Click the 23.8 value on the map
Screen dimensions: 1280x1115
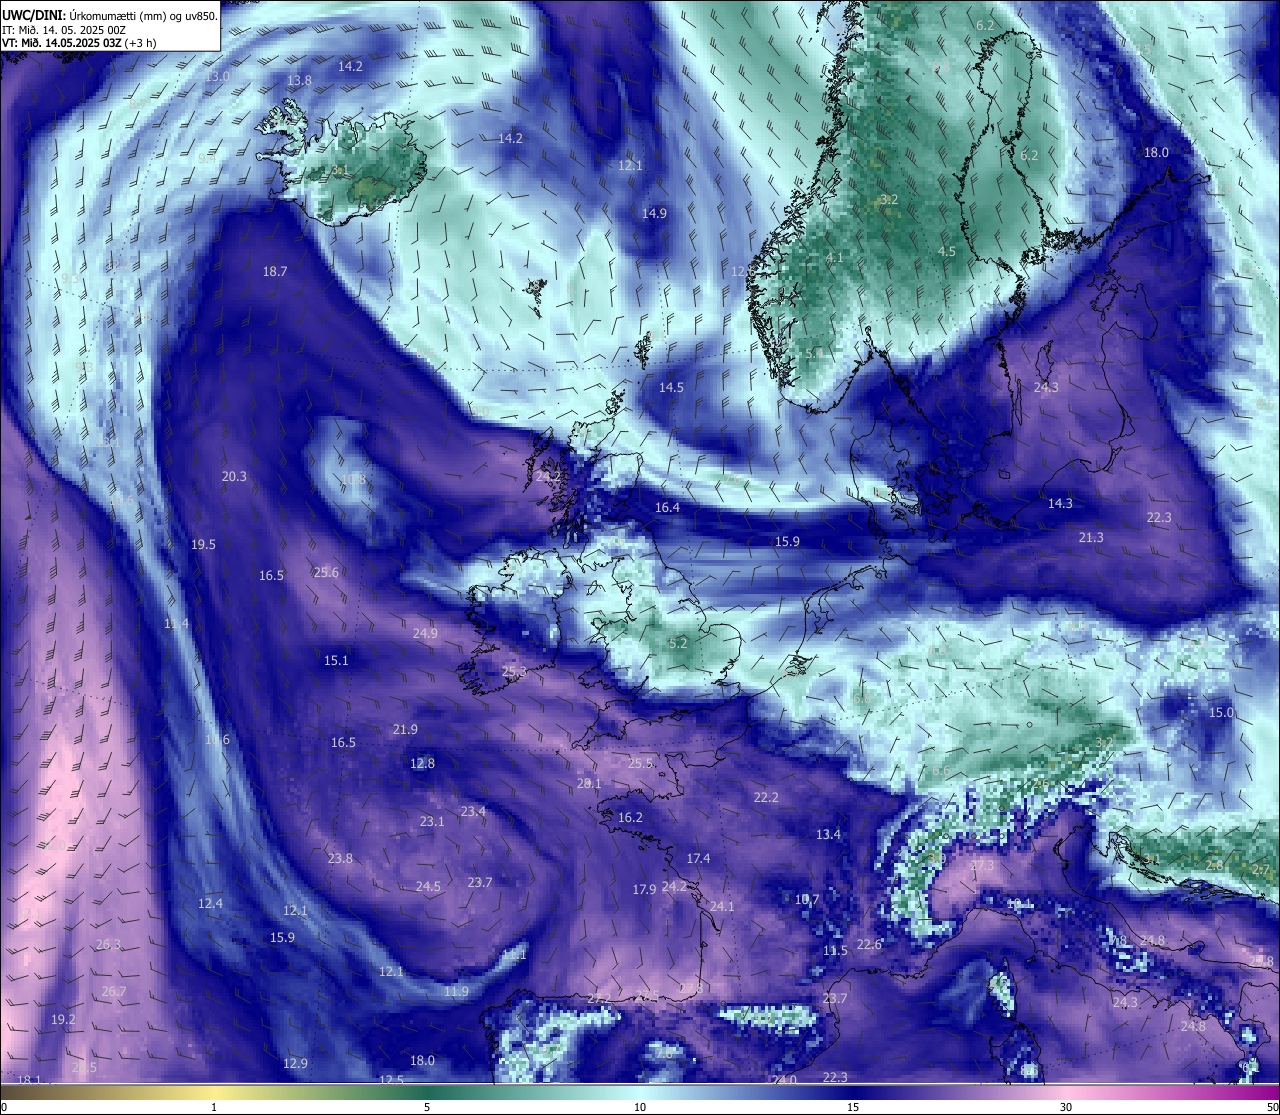coord(340,858)
